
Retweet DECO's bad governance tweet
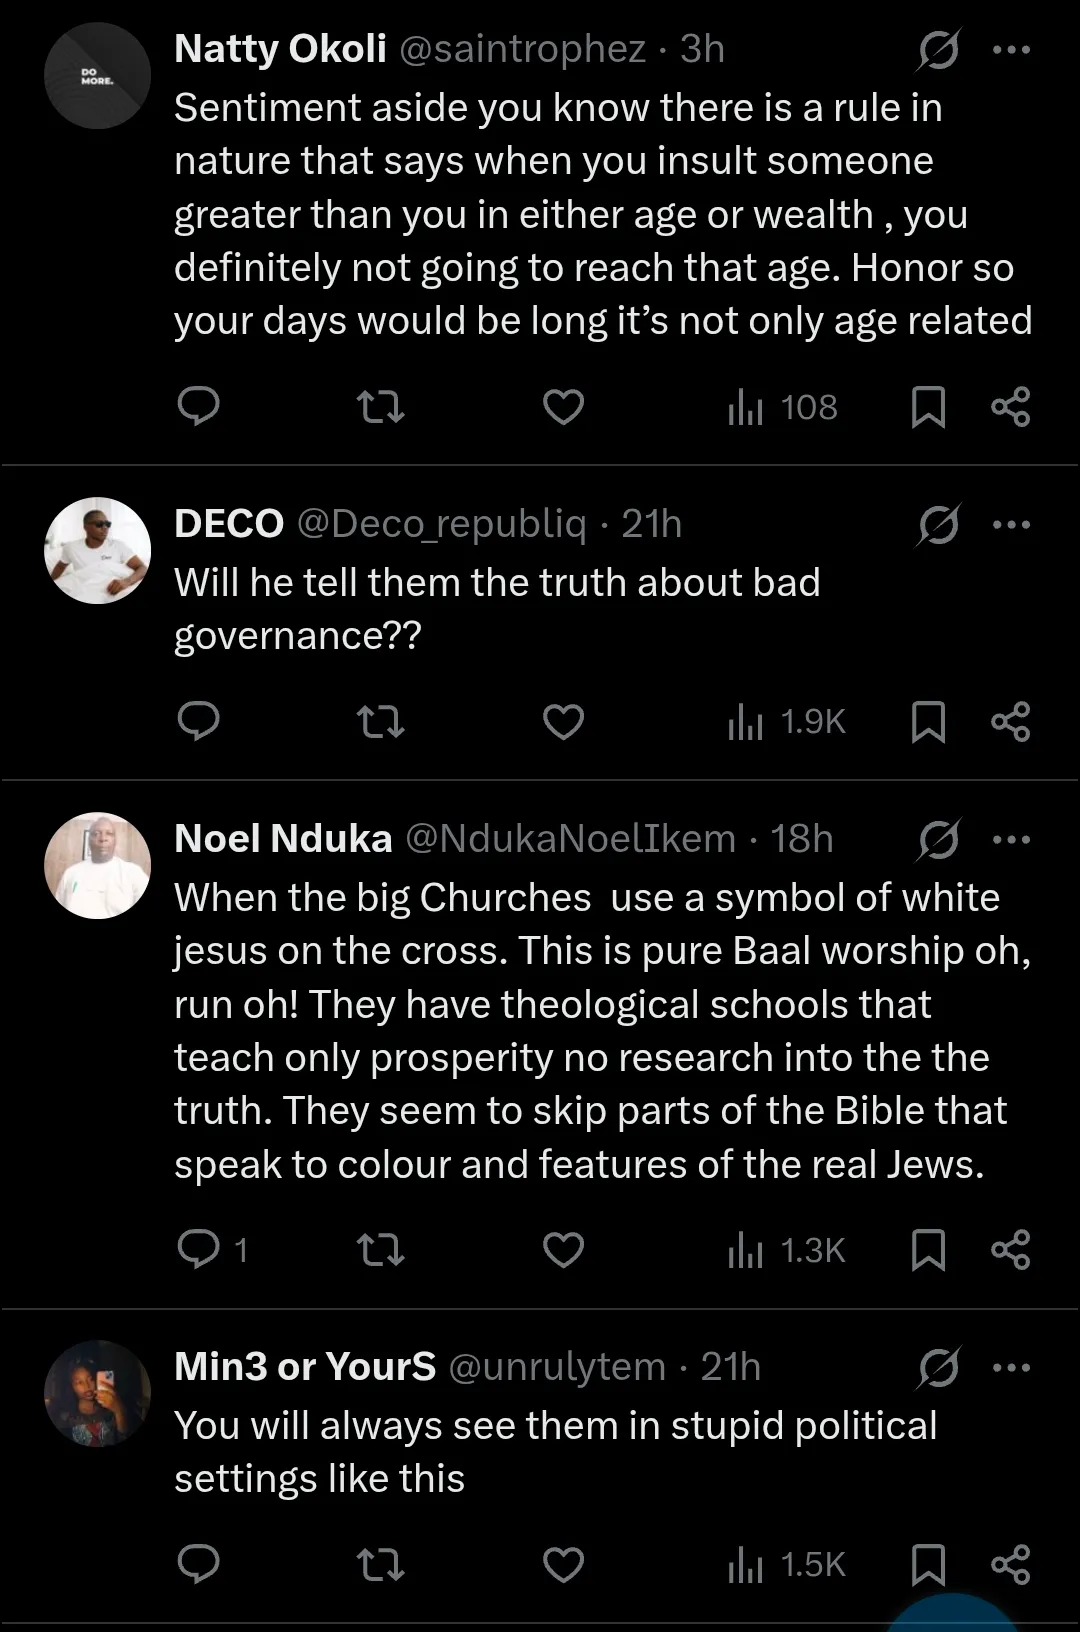(x=380, y=722)
